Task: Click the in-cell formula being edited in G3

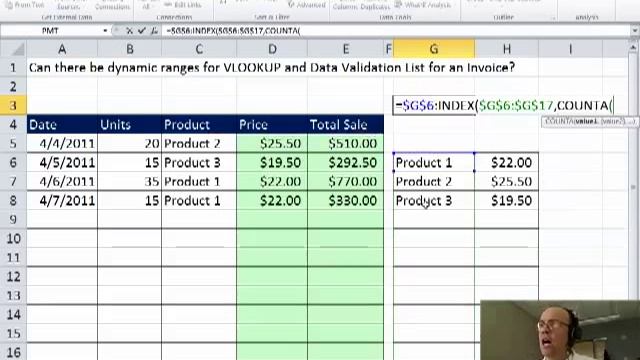Action: (504, 106)
